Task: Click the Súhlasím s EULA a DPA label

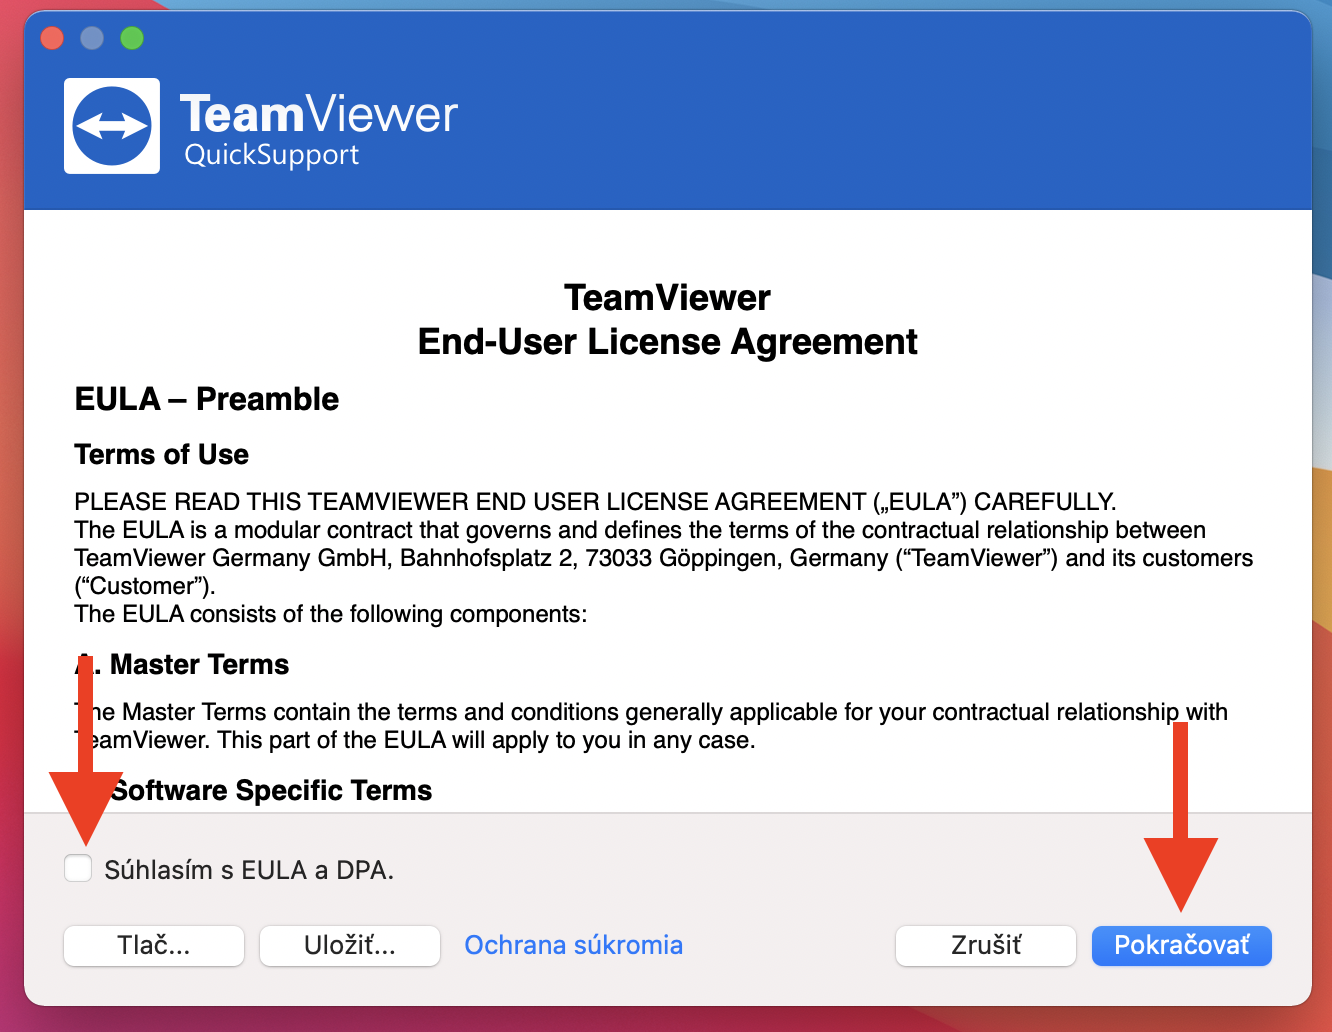Action: (x=249, y=870)
